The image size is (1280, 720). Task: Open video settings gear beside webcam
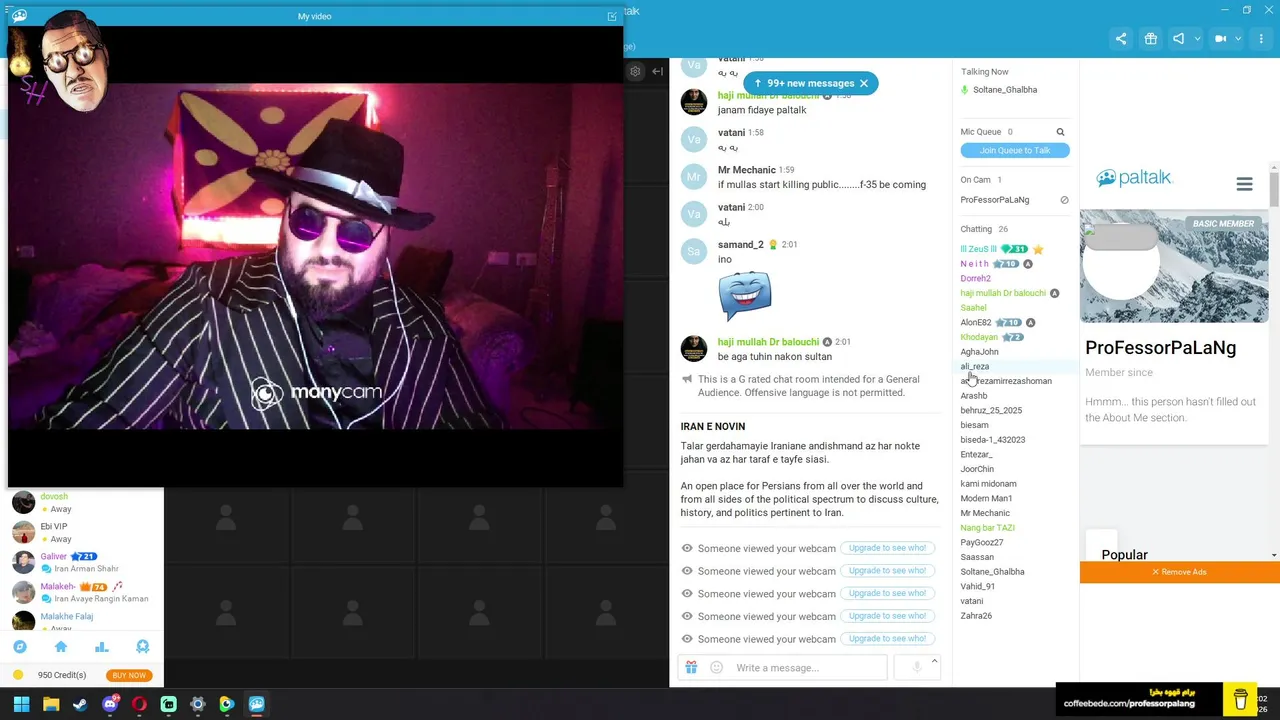pos(635,71)
